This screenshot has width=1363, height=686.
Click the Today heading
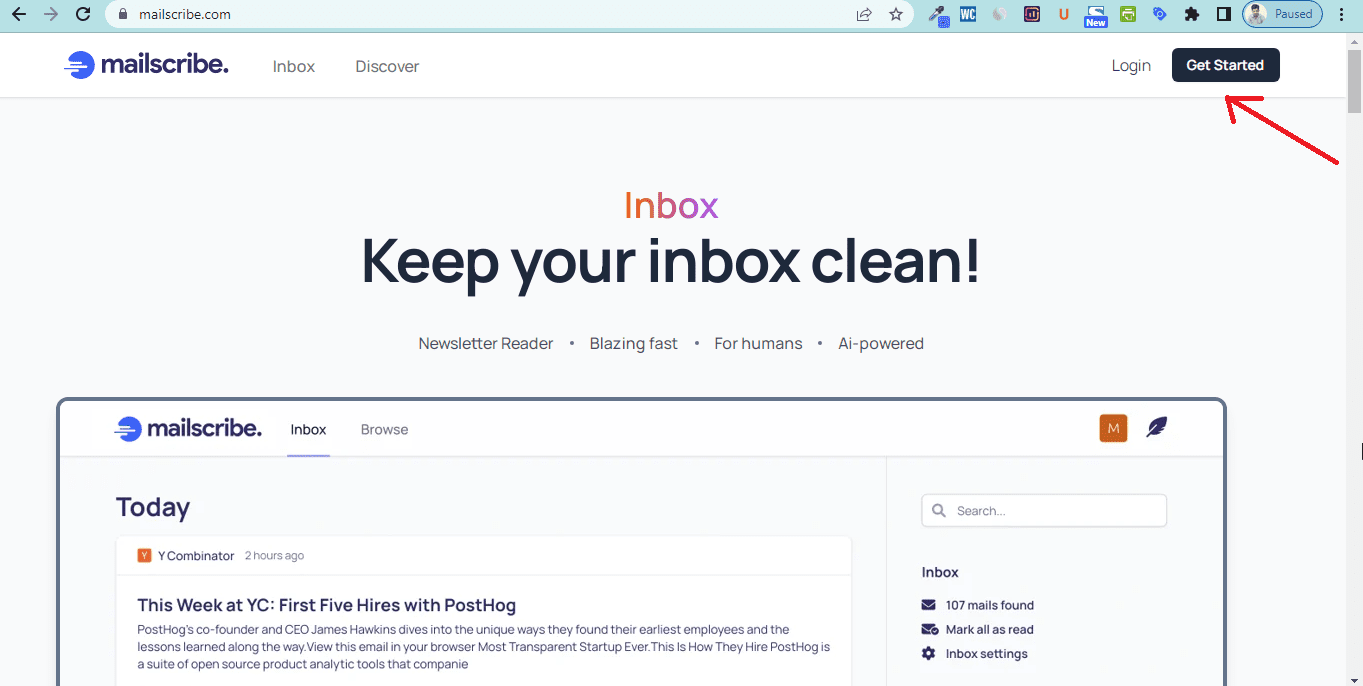(153, 507)
